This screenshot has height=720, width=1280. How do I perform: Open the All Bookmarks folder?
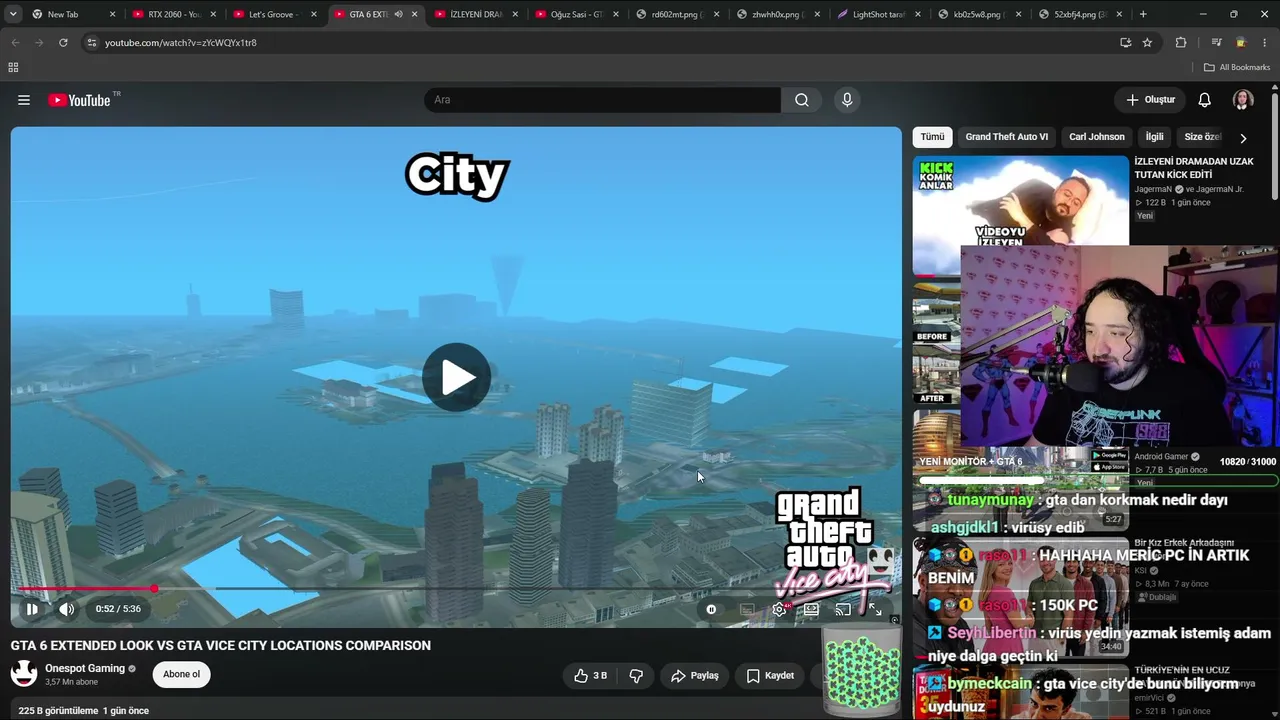coord(1237,67)
